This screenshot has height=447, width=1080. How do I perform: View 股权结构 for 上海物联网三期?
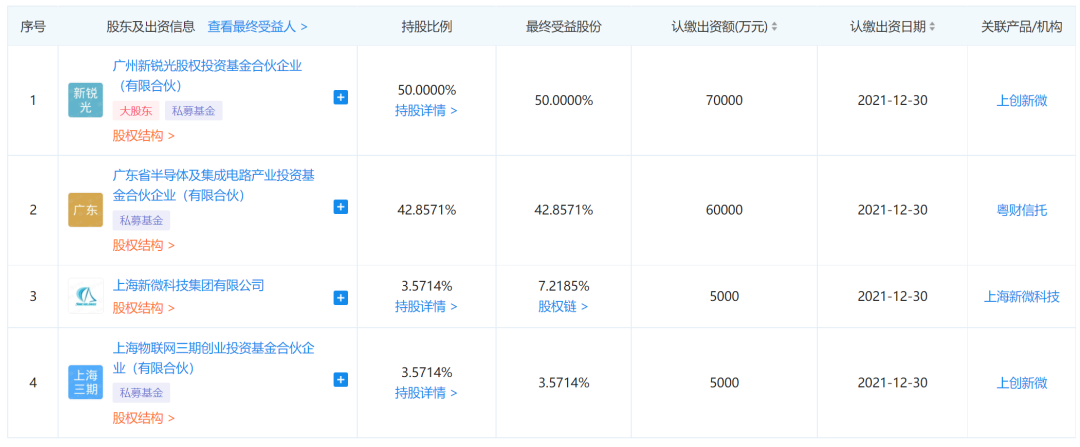[x=143, y=418]
